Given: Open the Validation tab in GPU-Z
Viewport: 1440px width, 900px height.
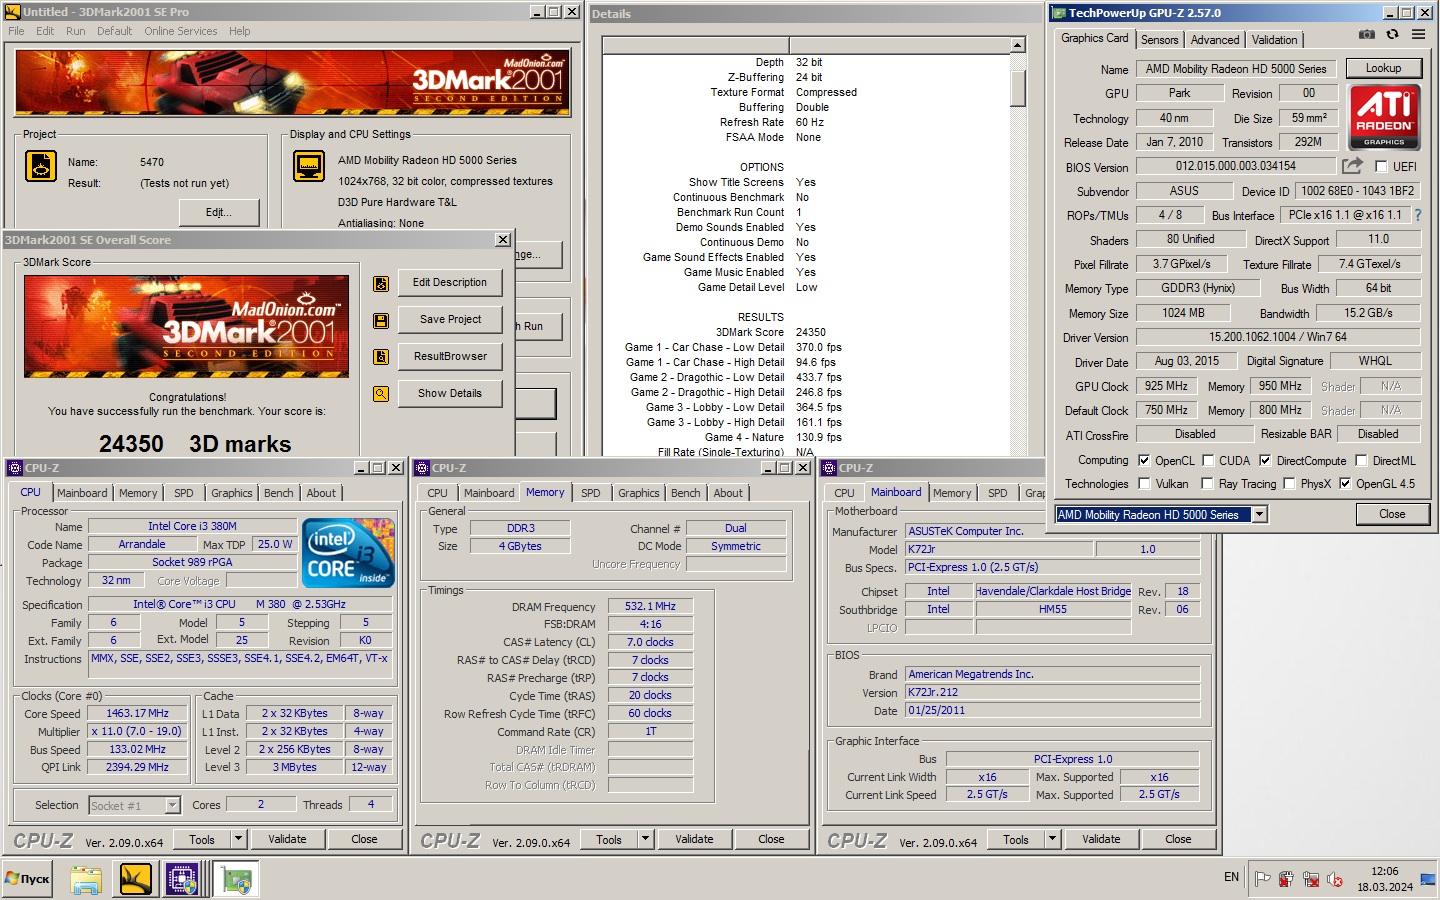Looking at the screenshot, I should click(1274, 40).
